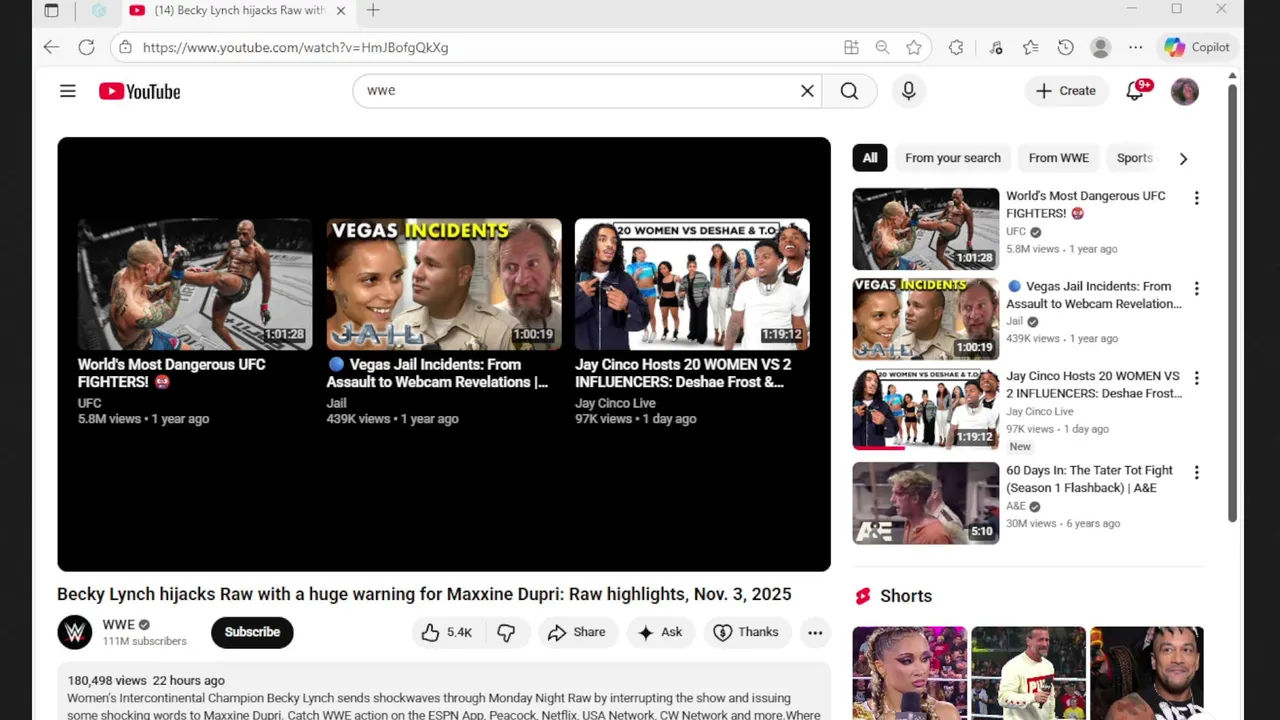Subscribe to the WWE channel
The height and width of the screenshot is (720, 1280).
[252, 632]
